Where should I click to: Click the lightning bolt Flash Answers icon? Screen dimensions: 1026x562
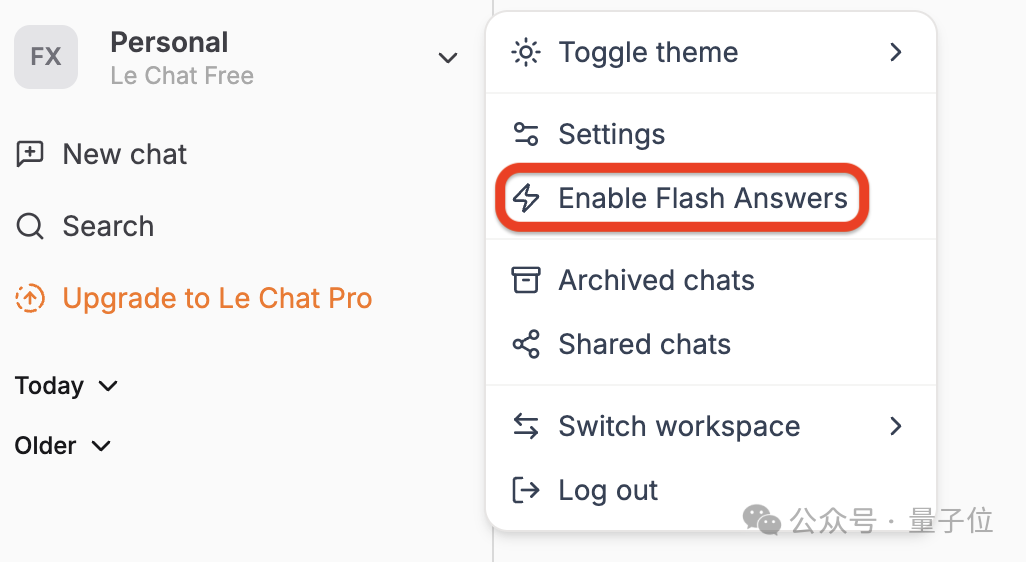click(x=525, y=198)
